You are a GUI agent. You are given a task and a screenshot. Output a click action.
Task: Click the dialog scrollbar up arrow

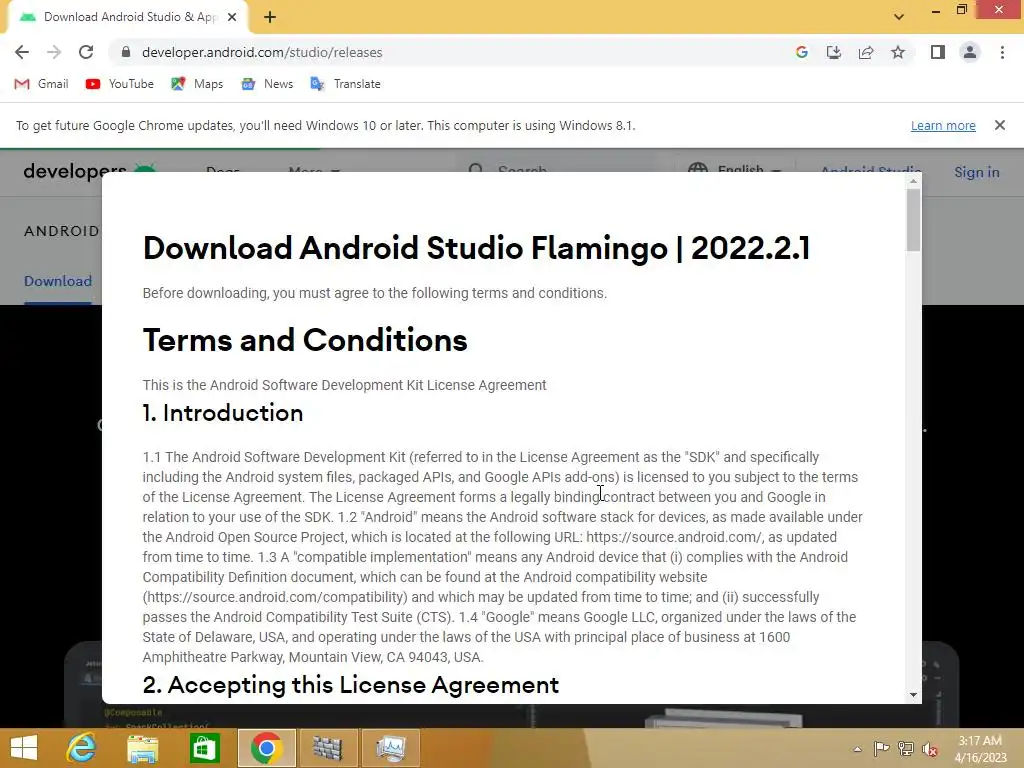914,181
